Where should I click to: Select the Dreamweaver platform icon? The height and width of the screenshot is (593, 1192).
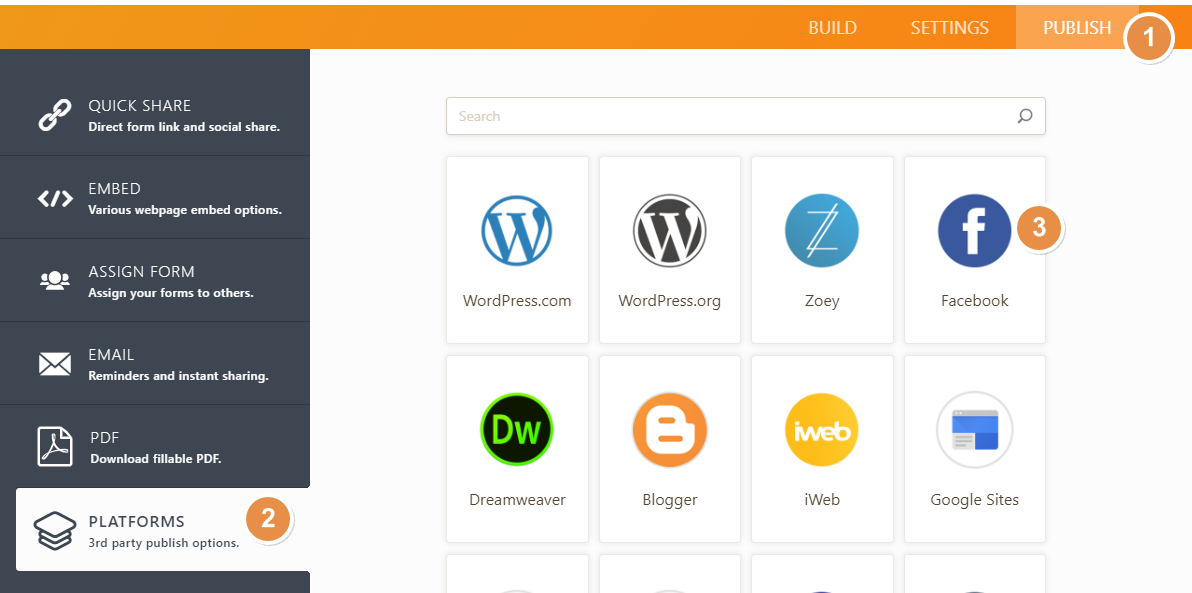tap(517, 430)
